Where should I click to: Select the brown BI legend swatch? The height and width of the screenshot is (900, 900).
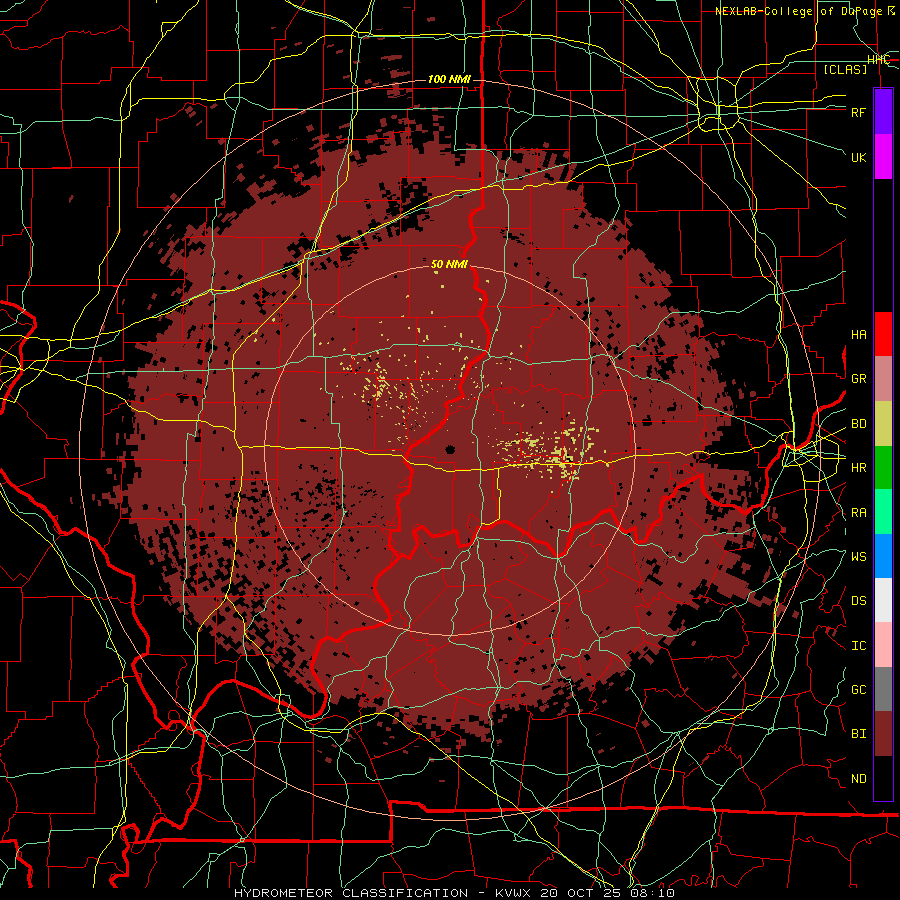tap(883, 734)
